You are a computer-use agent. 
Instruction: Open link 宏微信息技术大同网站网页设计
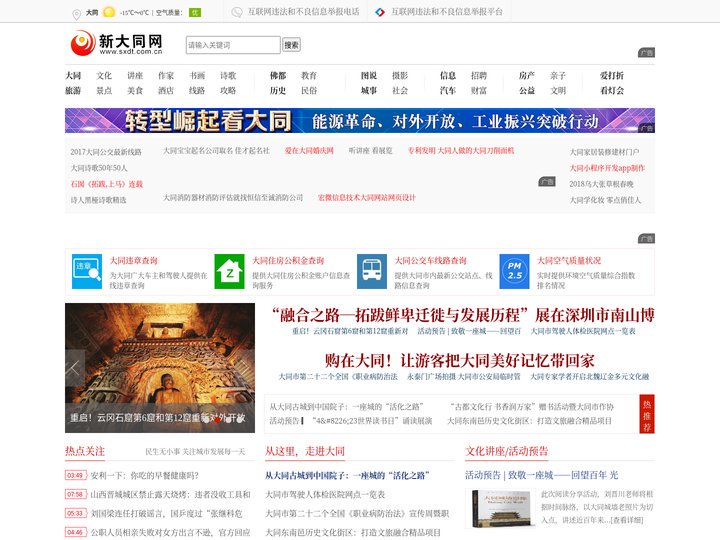[366, 198]
